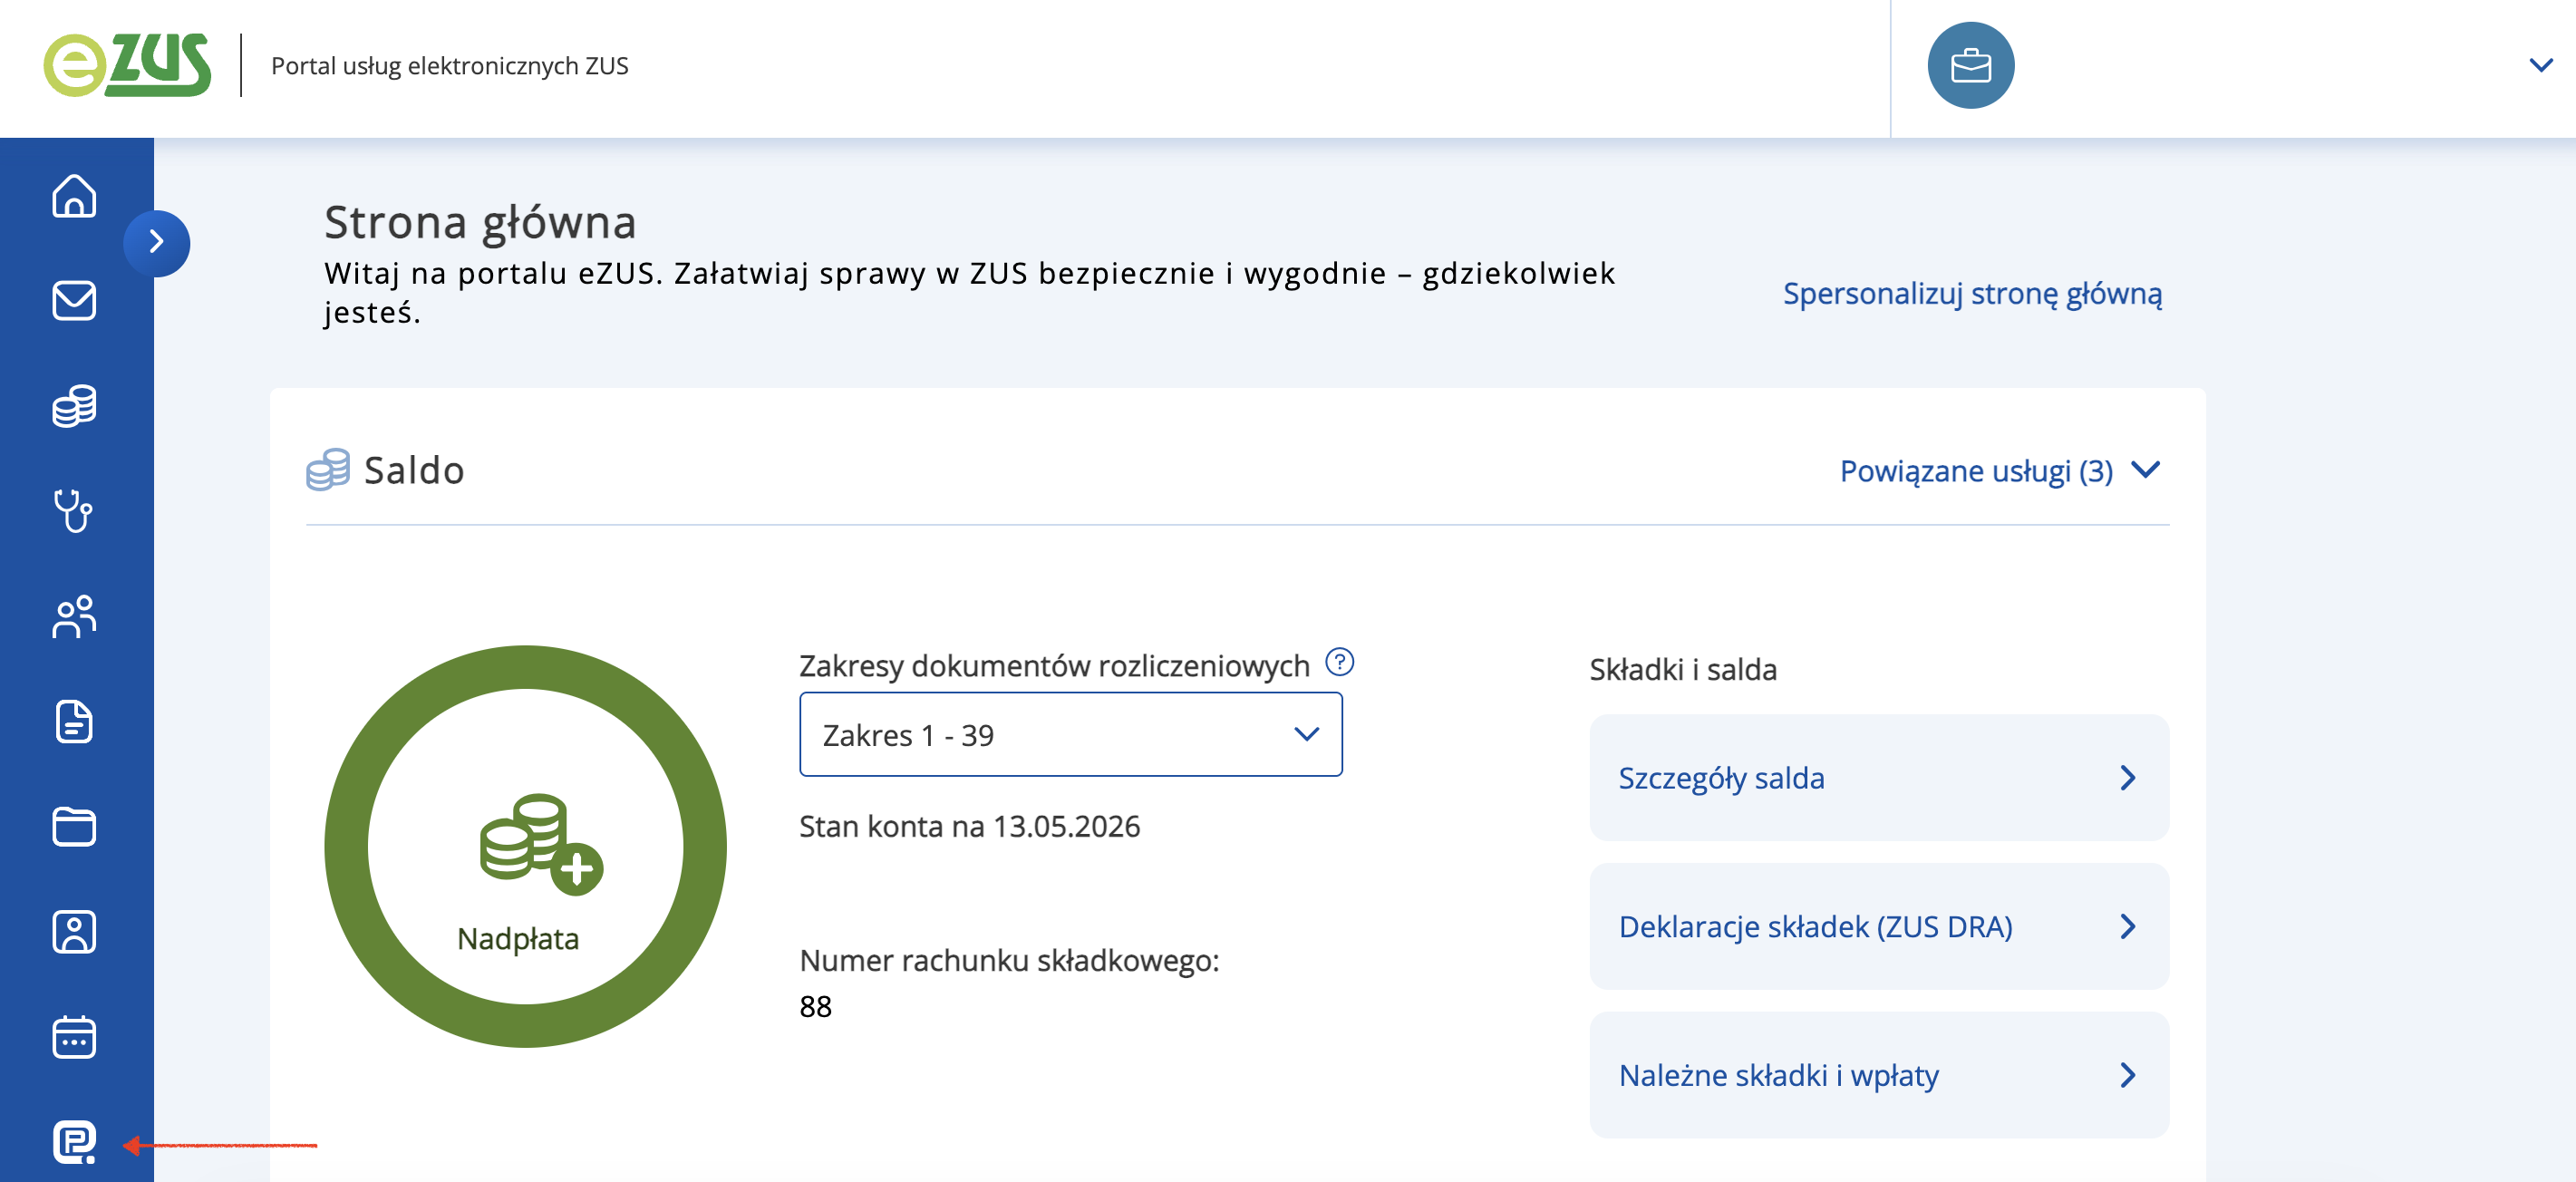Viewport: 2576px width, 1182px height.
Task: Click the 'Strona główna' heading
Action: click(480, 223)
